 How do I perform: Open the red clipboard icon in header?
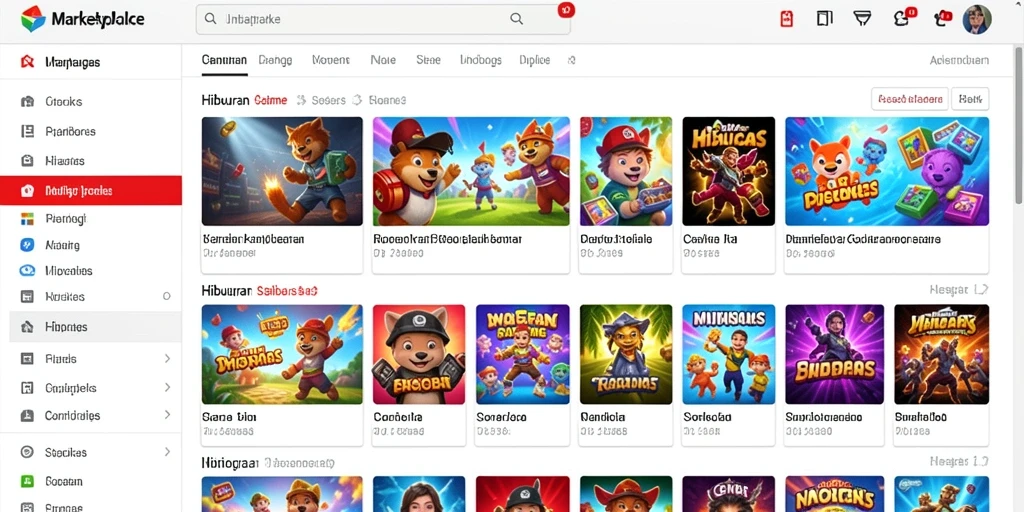(786, 19)
